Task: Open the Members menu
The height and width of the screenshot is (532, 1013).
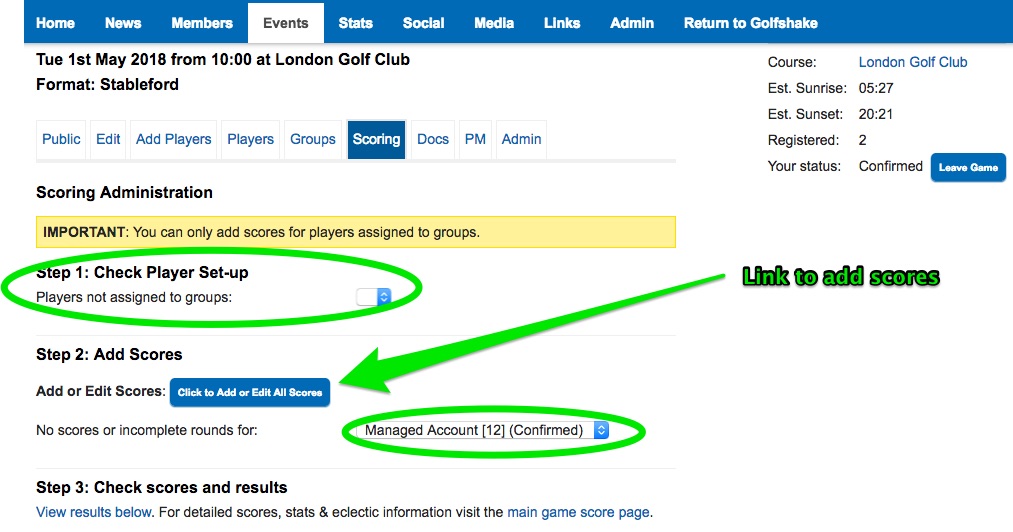Action: tap(201, 23)
